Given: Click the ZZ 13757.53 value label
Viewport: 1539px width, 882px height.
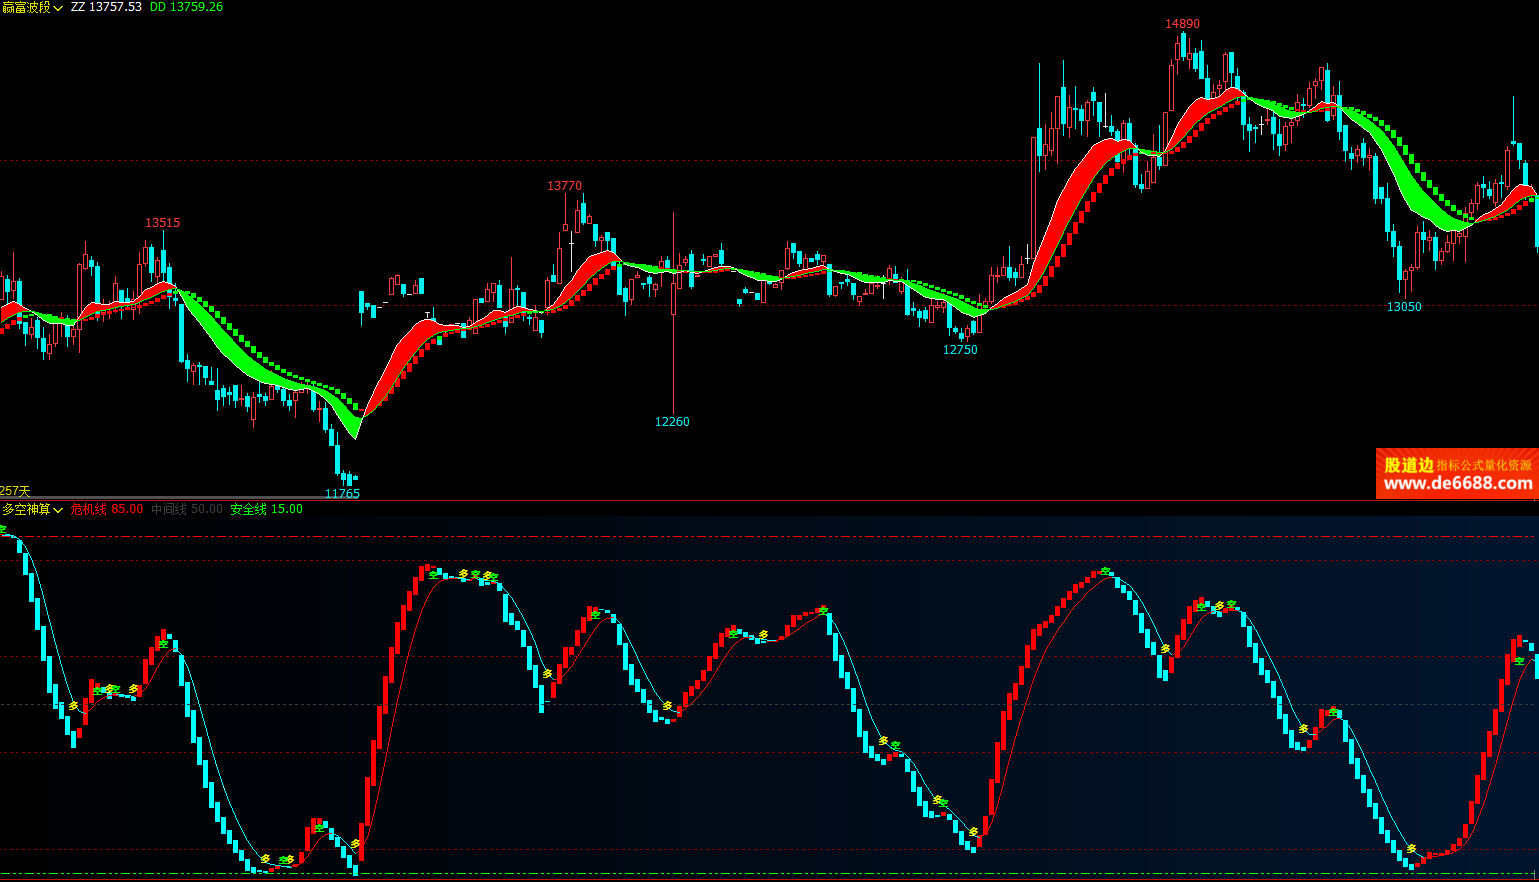Looking at the screenshot, I should click(106, 7).
